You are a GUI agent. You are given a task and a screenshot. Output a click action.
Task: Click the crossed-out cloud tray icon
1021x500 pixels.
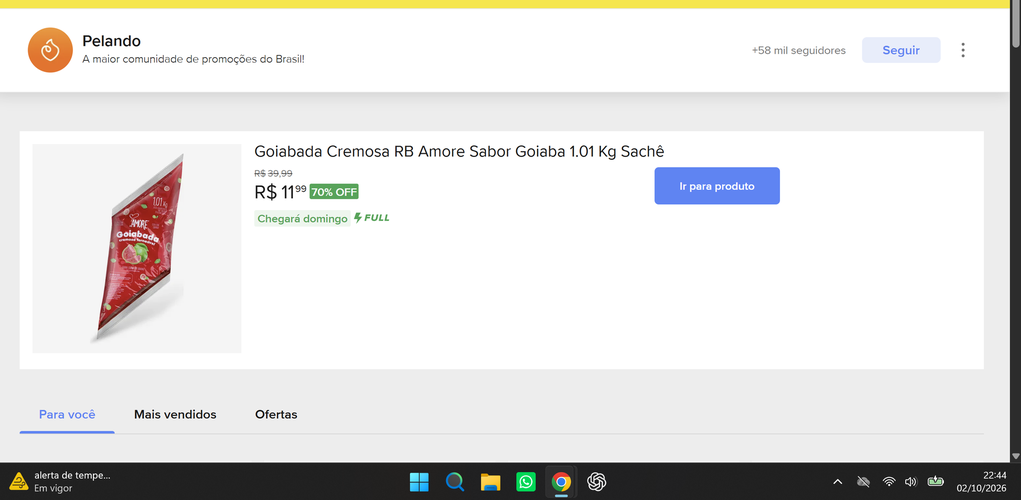pyautogui.click(x=863, y=482)
